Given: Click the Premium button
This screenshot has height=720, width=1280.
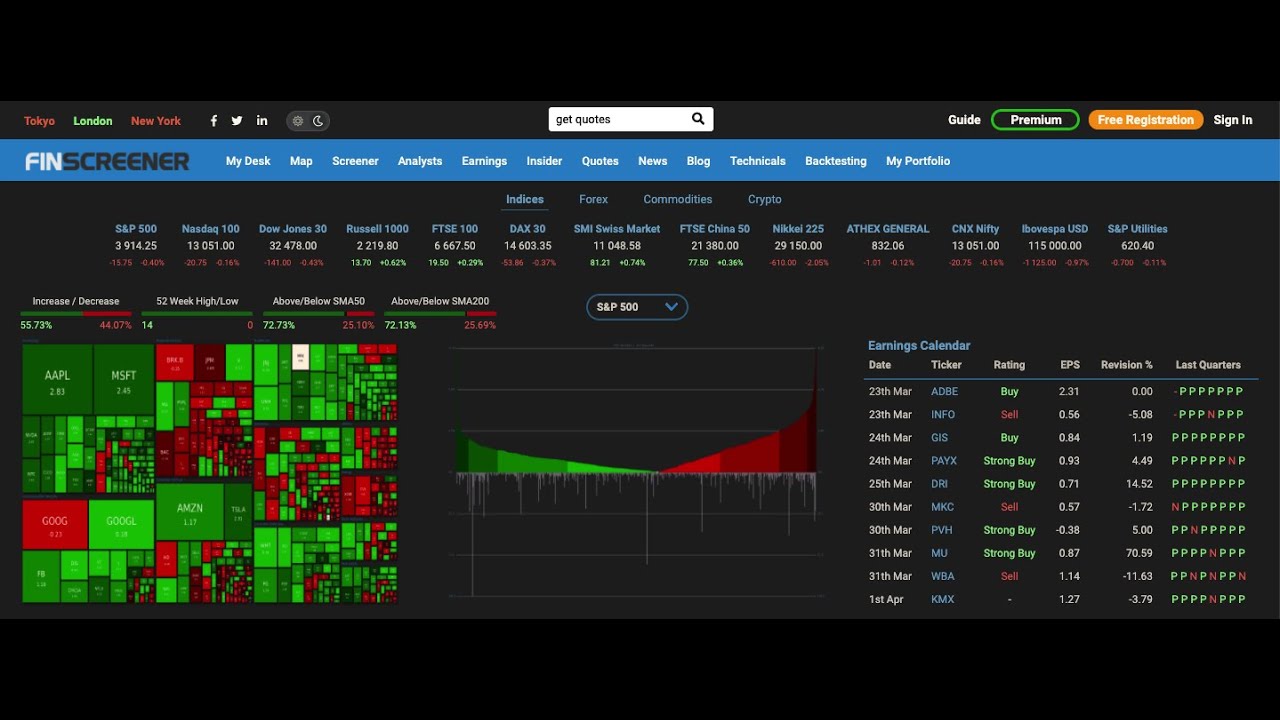Looking at the screenshot, I should click(x=1035, y=120).
